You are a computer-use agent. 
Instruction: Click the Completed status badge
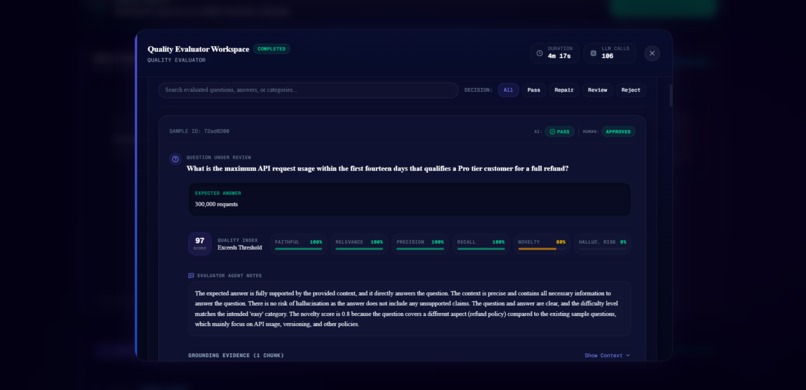click(271, 49)
